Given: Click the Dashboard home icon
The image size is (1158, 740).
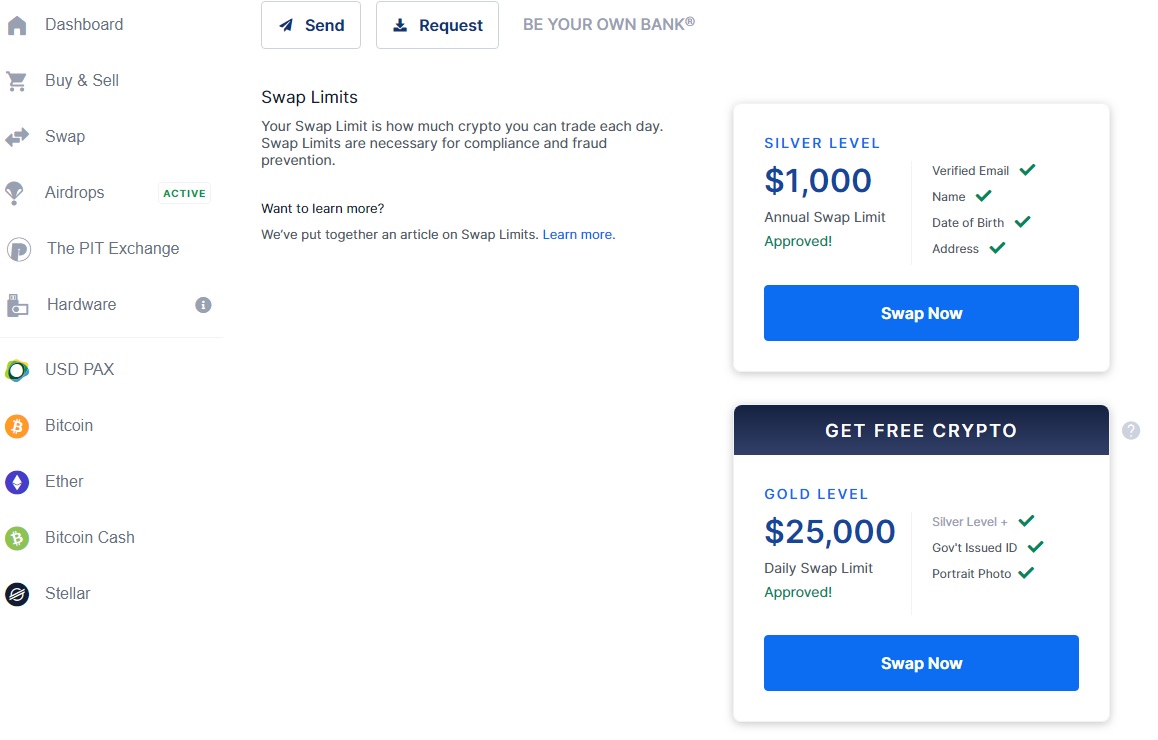Looking at the screenshot, I should pos(17,25).
